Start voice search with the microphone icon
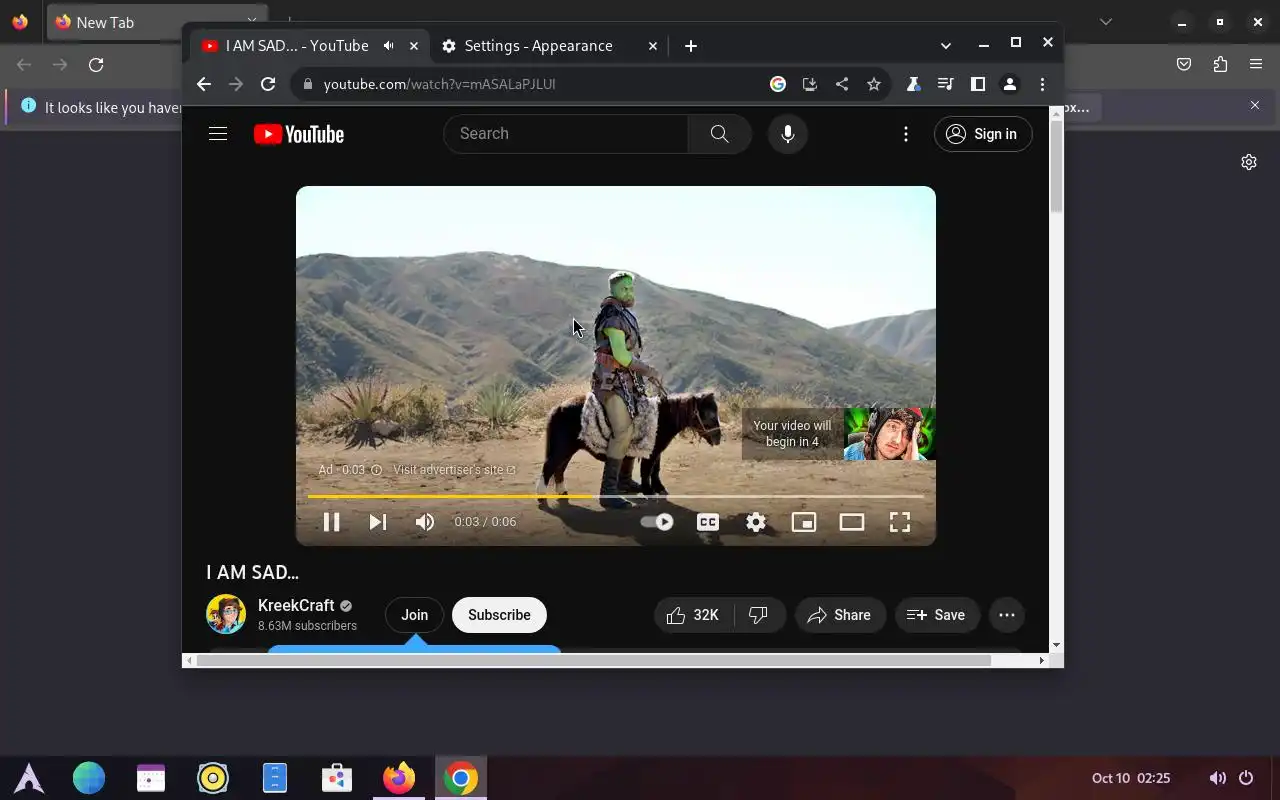This screenshot has width=1280, height=800. [788, 134]
